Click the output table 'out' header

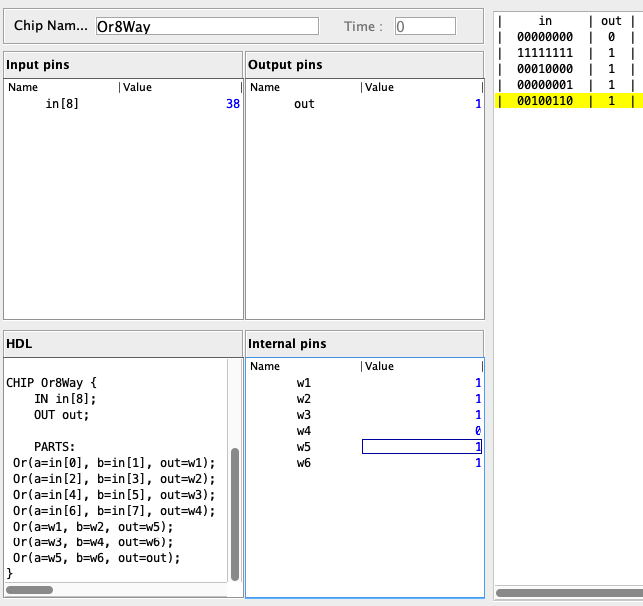coord(611,21)
